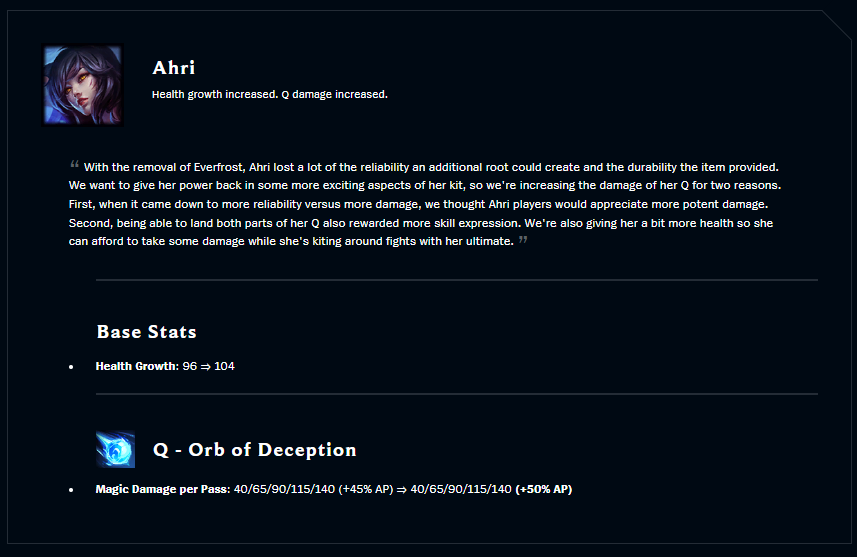The height and width of the screenshot is (557, 857).
Task: Click the cut corner of the panel border
Action: pos(837,25)
